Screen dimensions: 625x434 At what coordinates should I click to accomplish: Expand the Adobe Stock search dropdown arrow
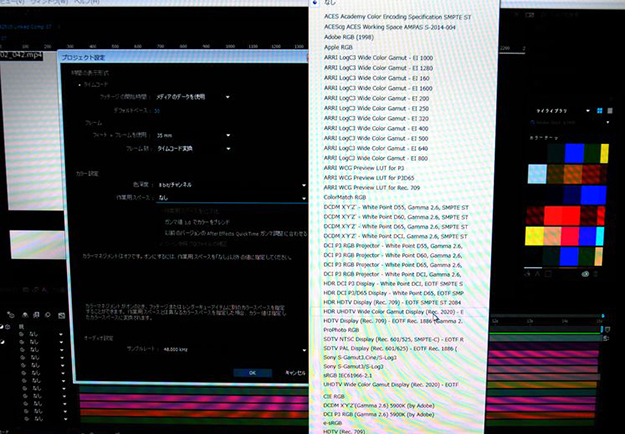click(608, 123)
